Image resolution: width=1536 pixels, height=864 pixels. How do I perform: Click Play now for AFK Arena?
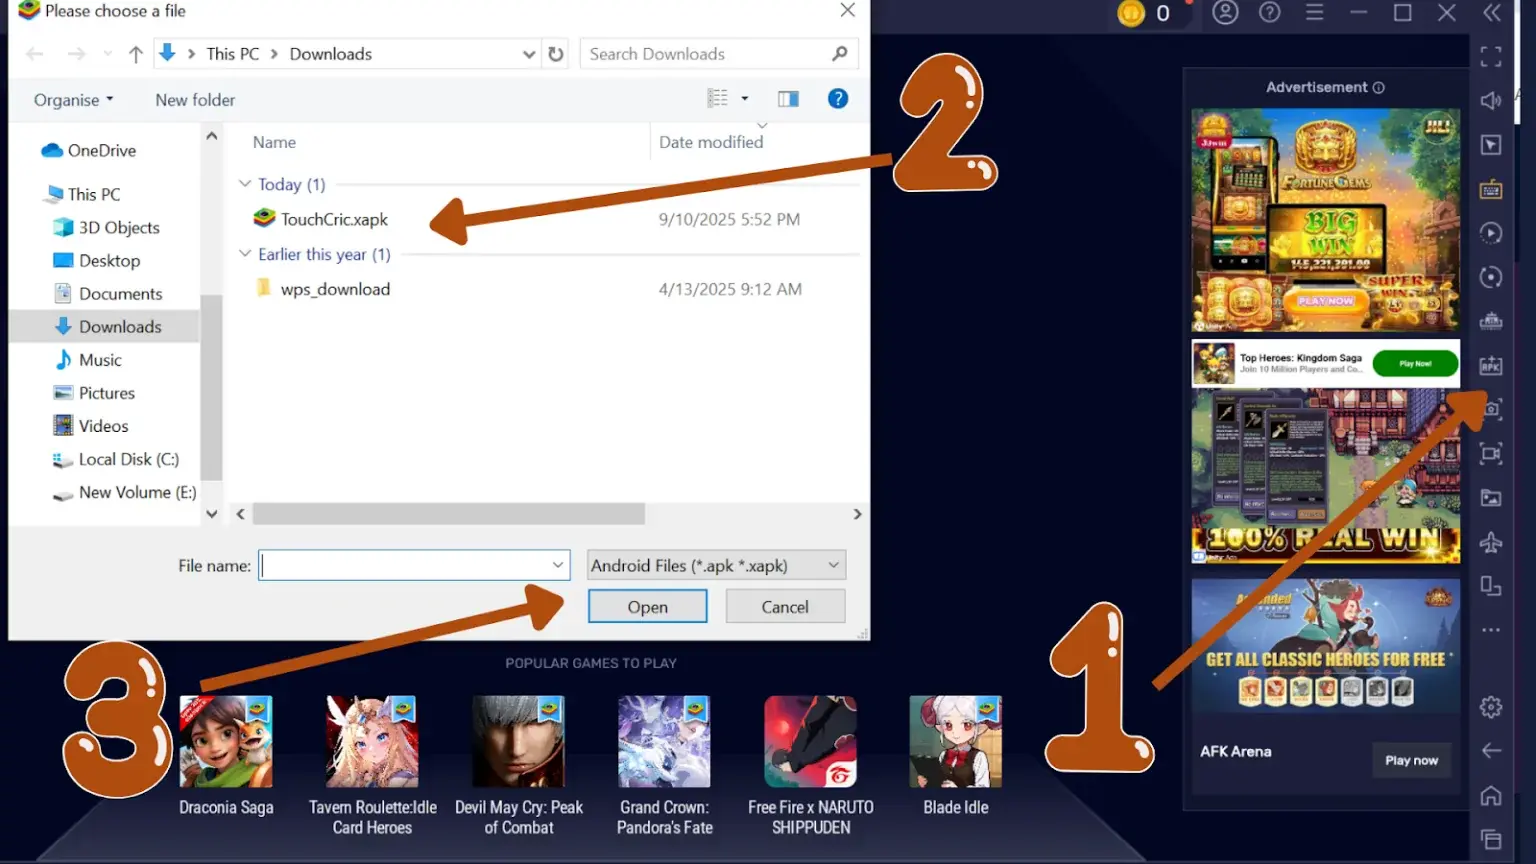click(1411, 760)
